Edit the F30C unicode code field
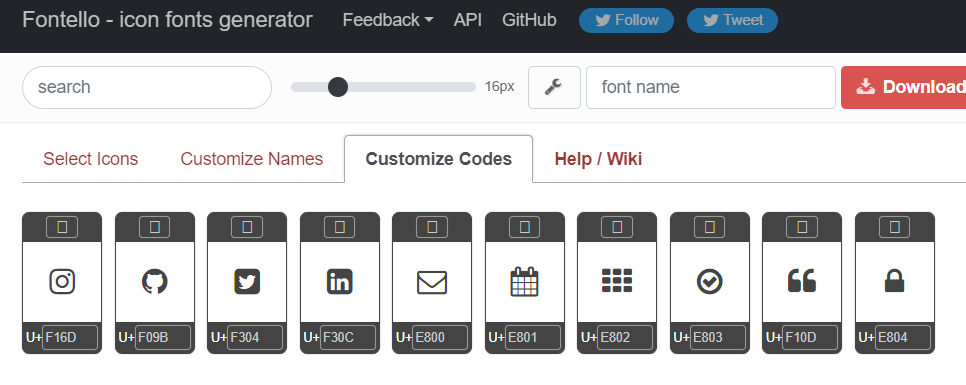966x385 pixels. point(347,338)
